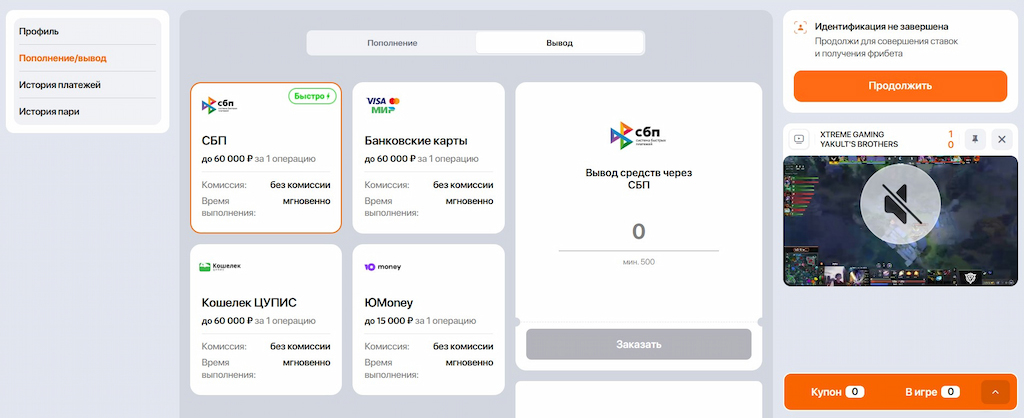Open the Купон tab in the bet slip

[x=838, y=392]
